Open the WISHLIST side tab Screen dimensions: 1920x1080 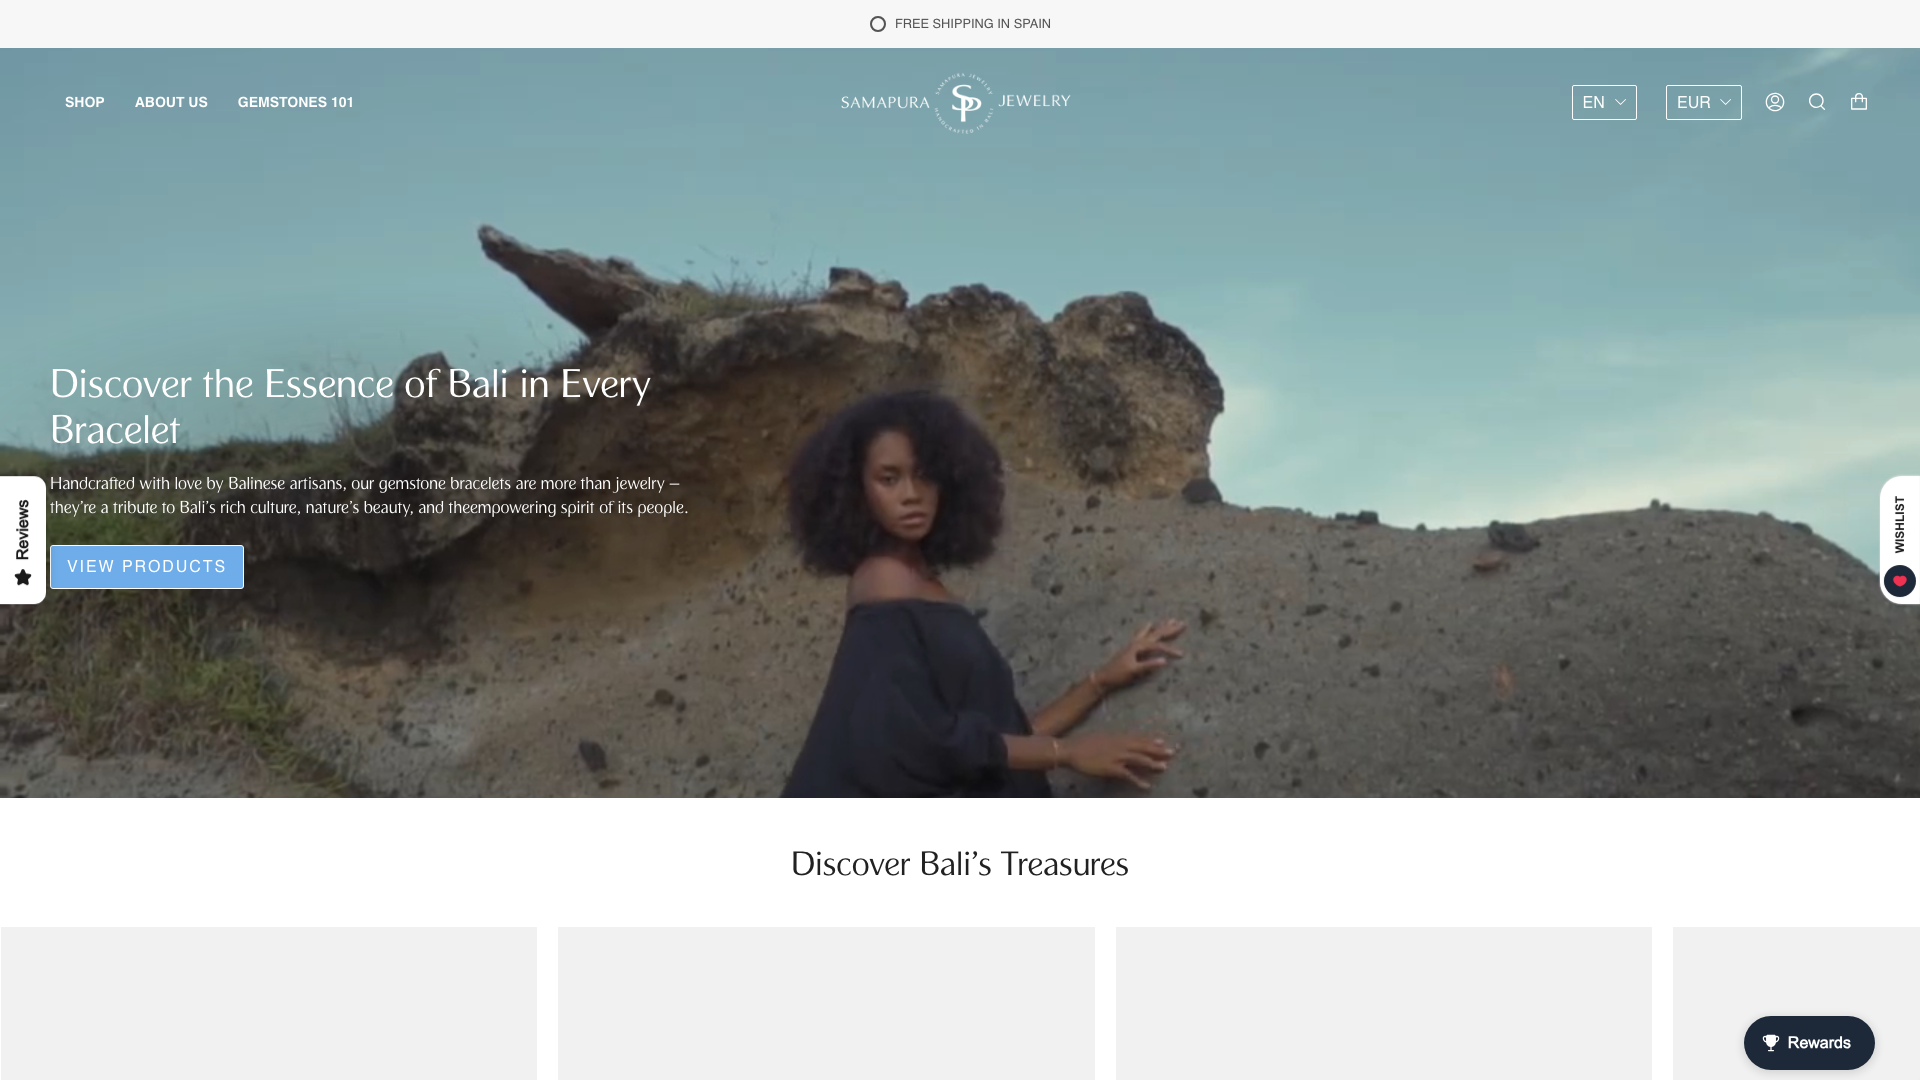coord(1900,540)
